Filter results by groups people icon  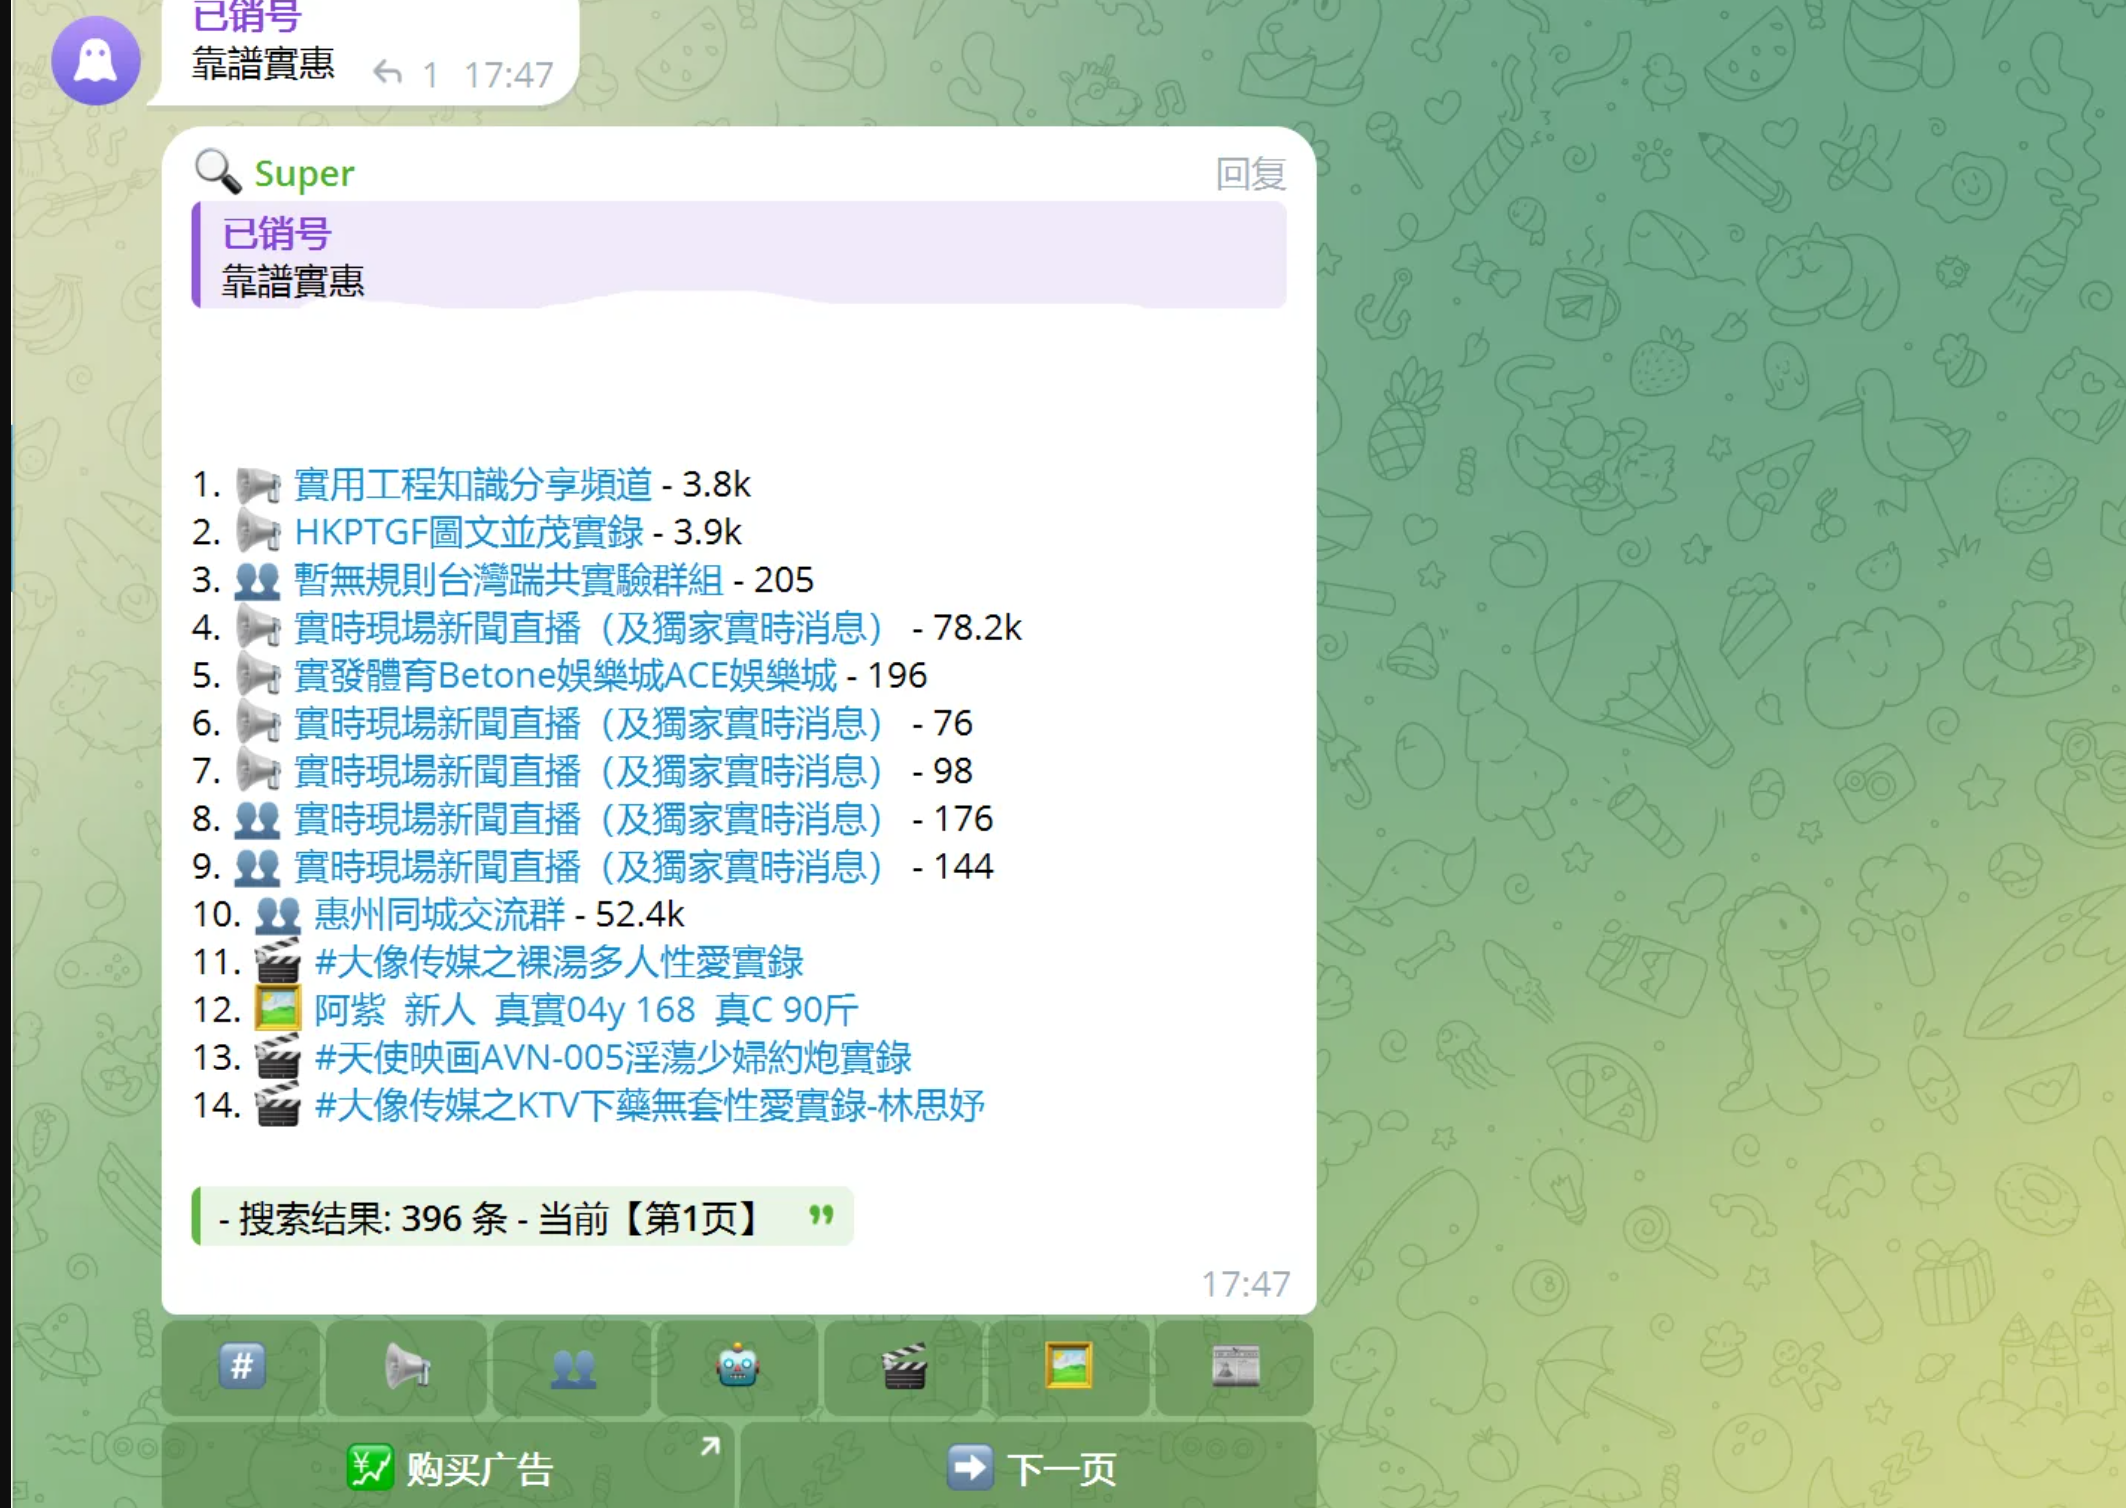point(573,1366)
